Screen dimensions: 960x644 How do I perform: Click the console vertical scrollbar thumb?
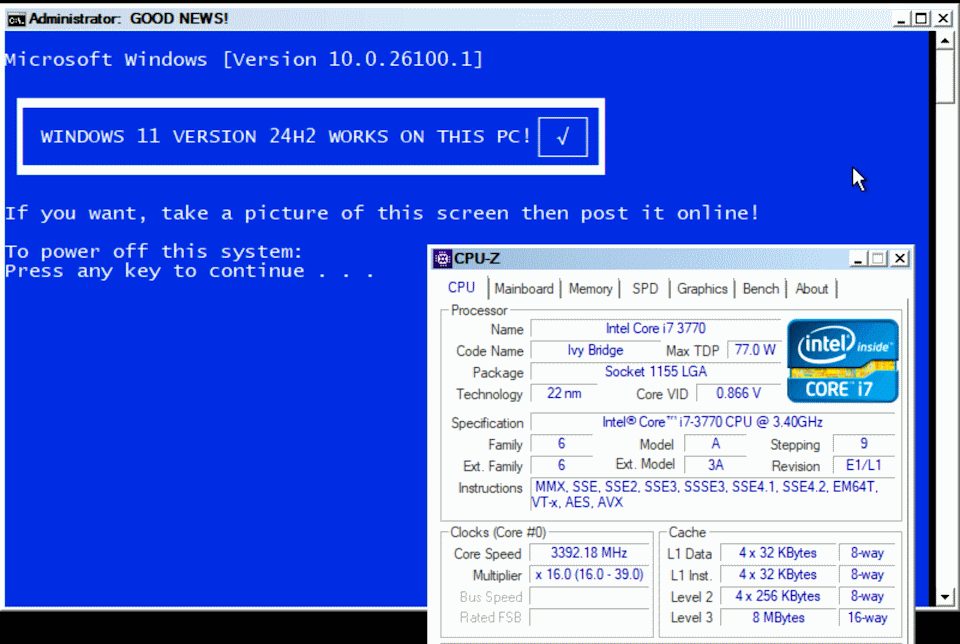[x=945, y=77]
